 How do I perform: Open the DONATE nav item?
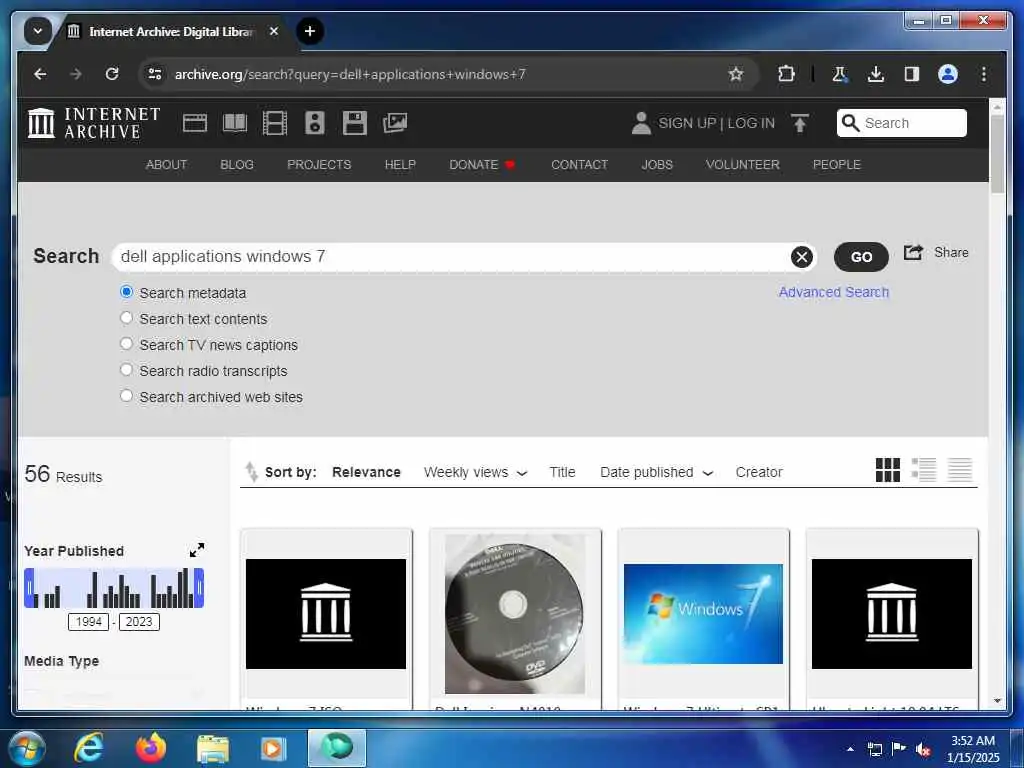click(483, 165)
